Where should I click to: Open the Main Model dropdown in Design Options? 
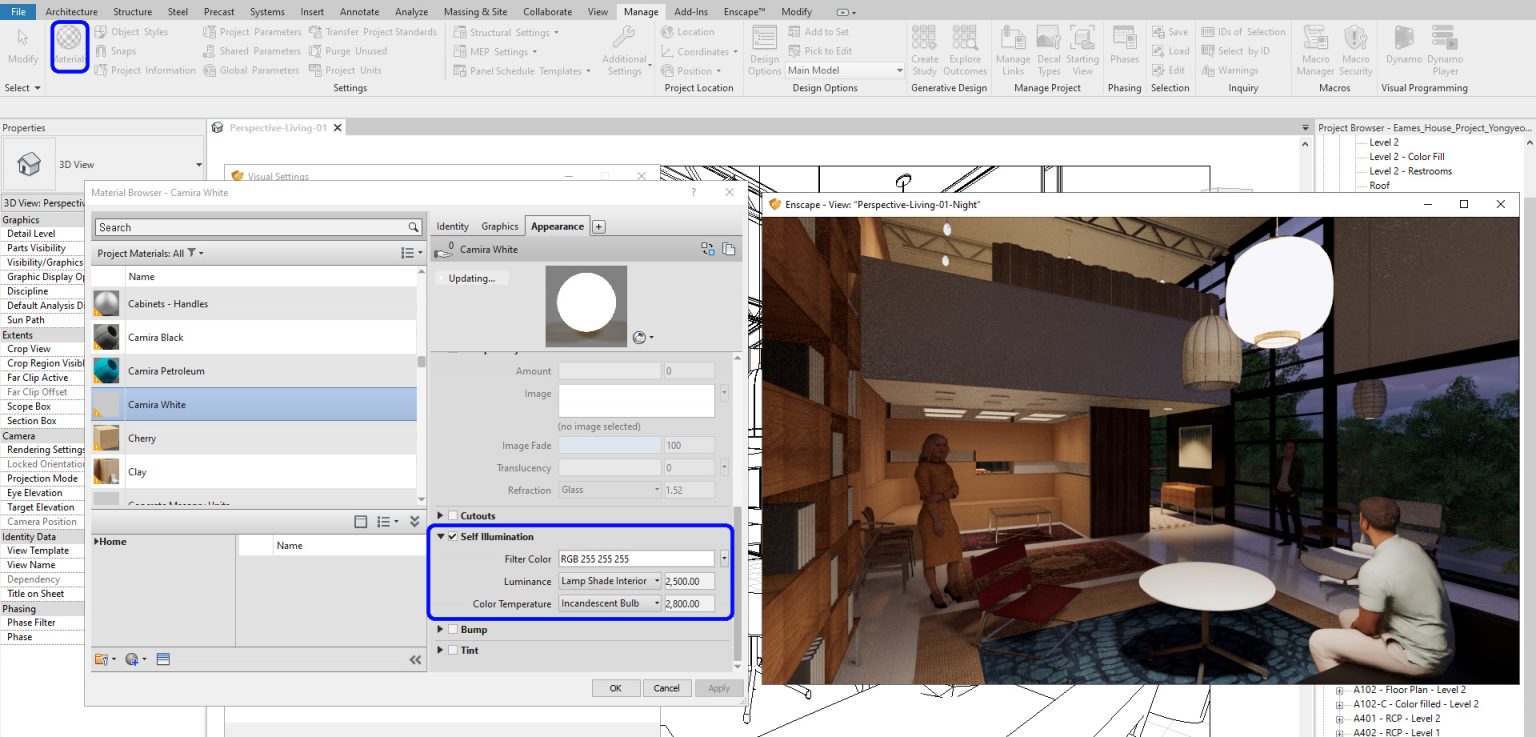[x=897, y=70]
